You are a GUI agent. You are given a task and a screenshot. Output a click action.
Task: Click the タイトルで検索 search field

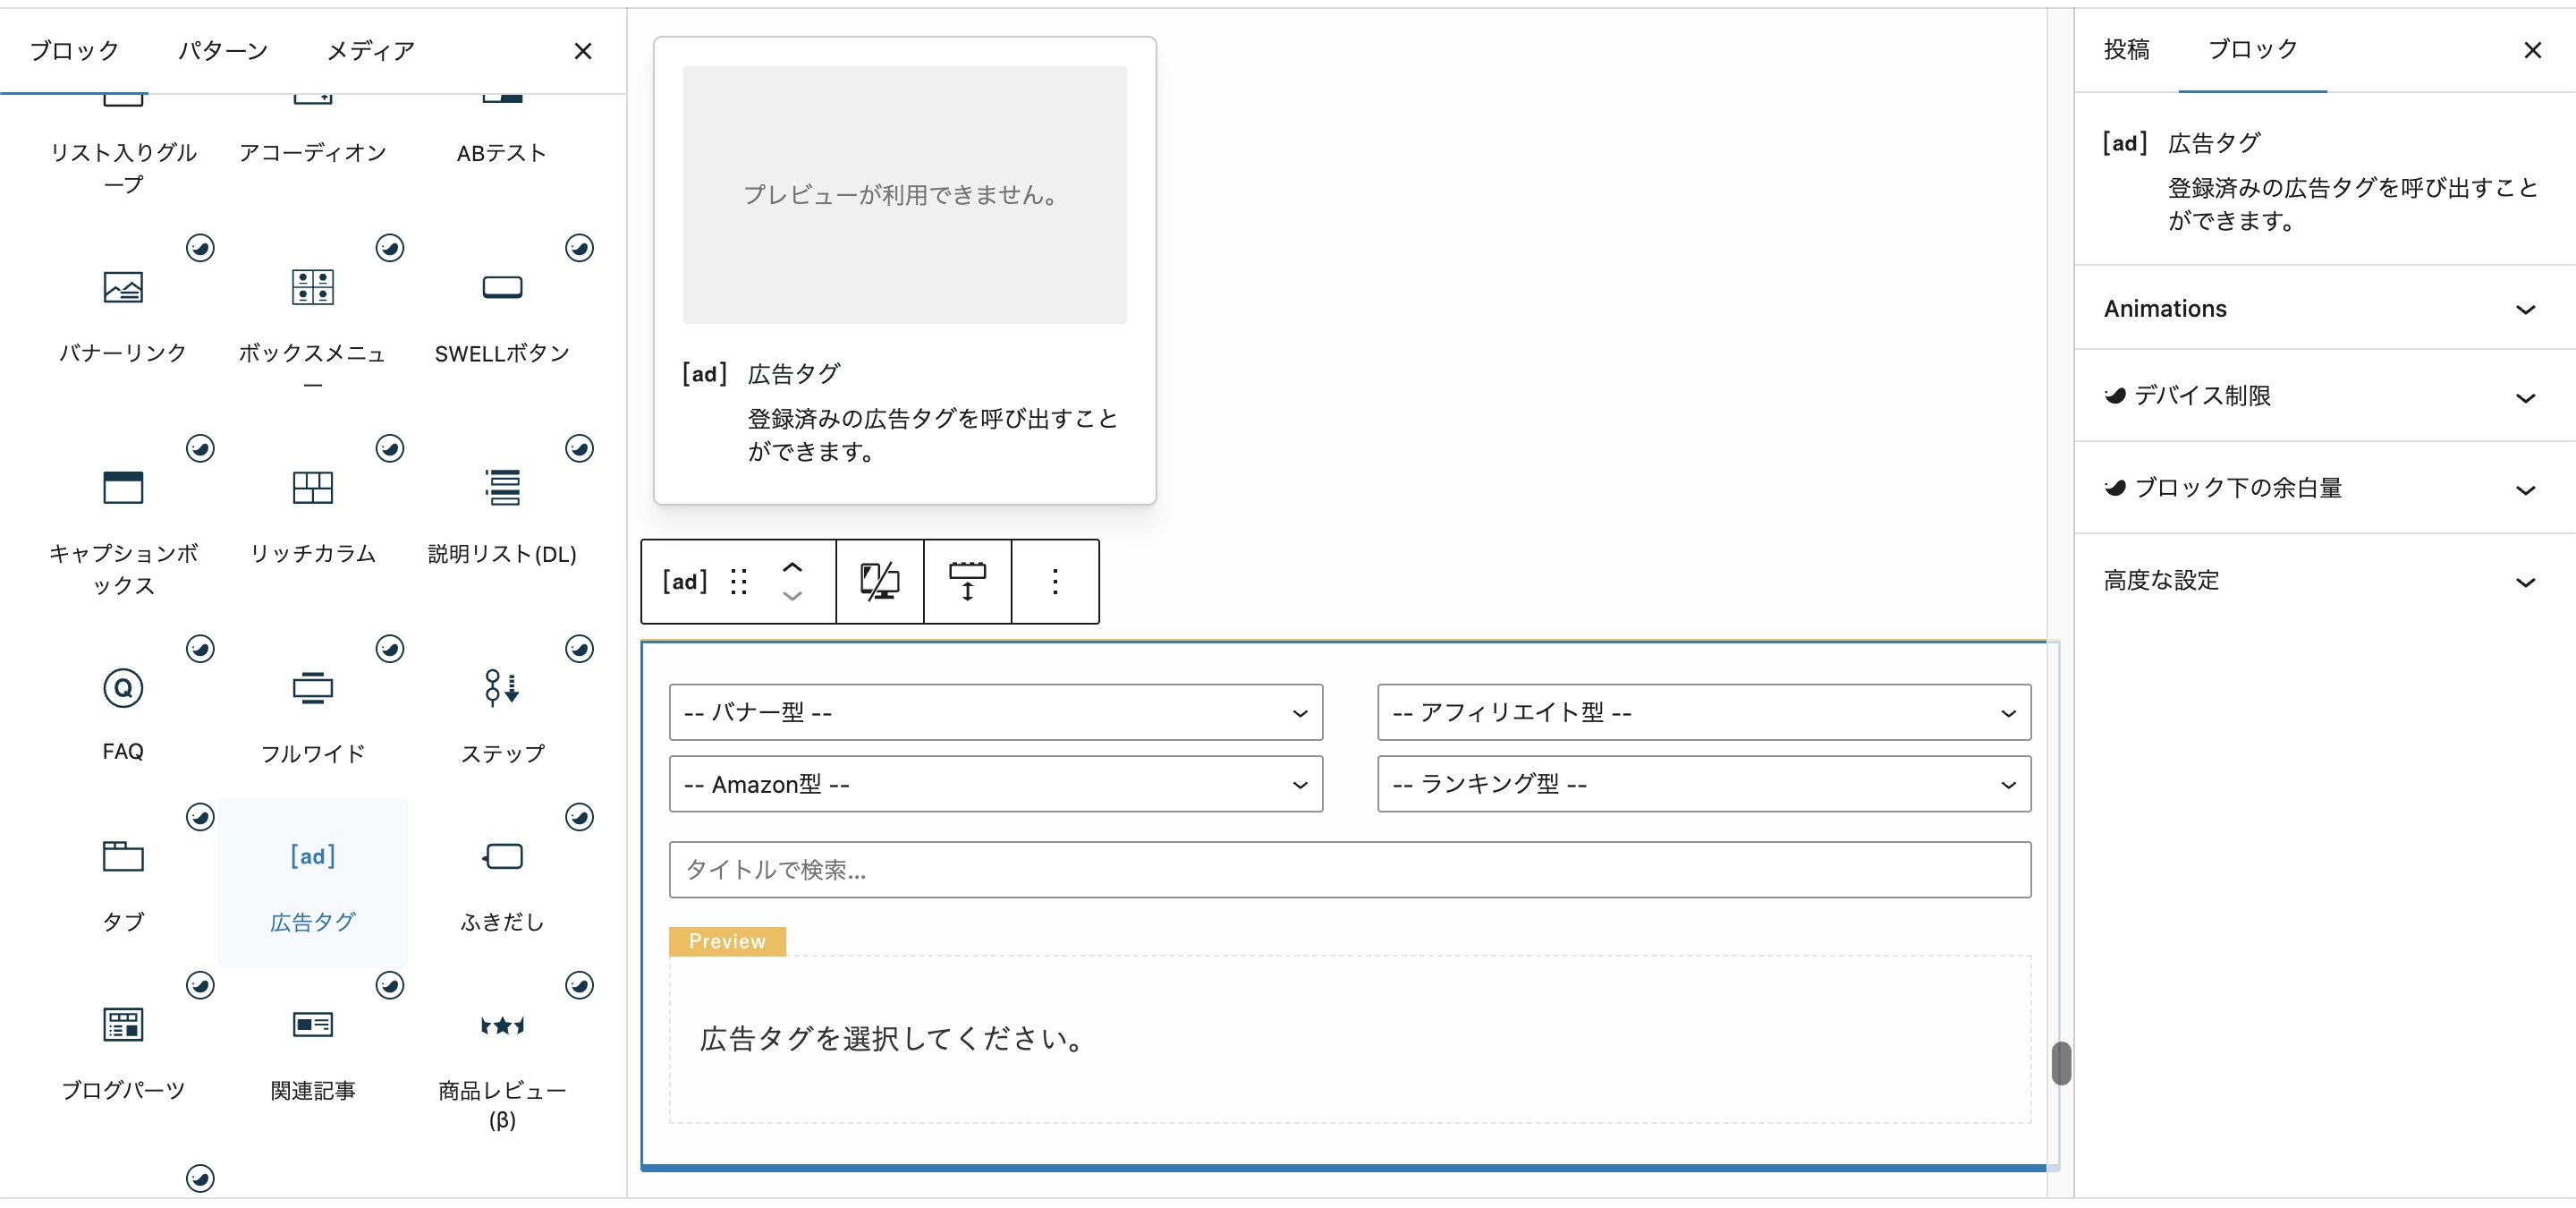[x=1349, y=869]
